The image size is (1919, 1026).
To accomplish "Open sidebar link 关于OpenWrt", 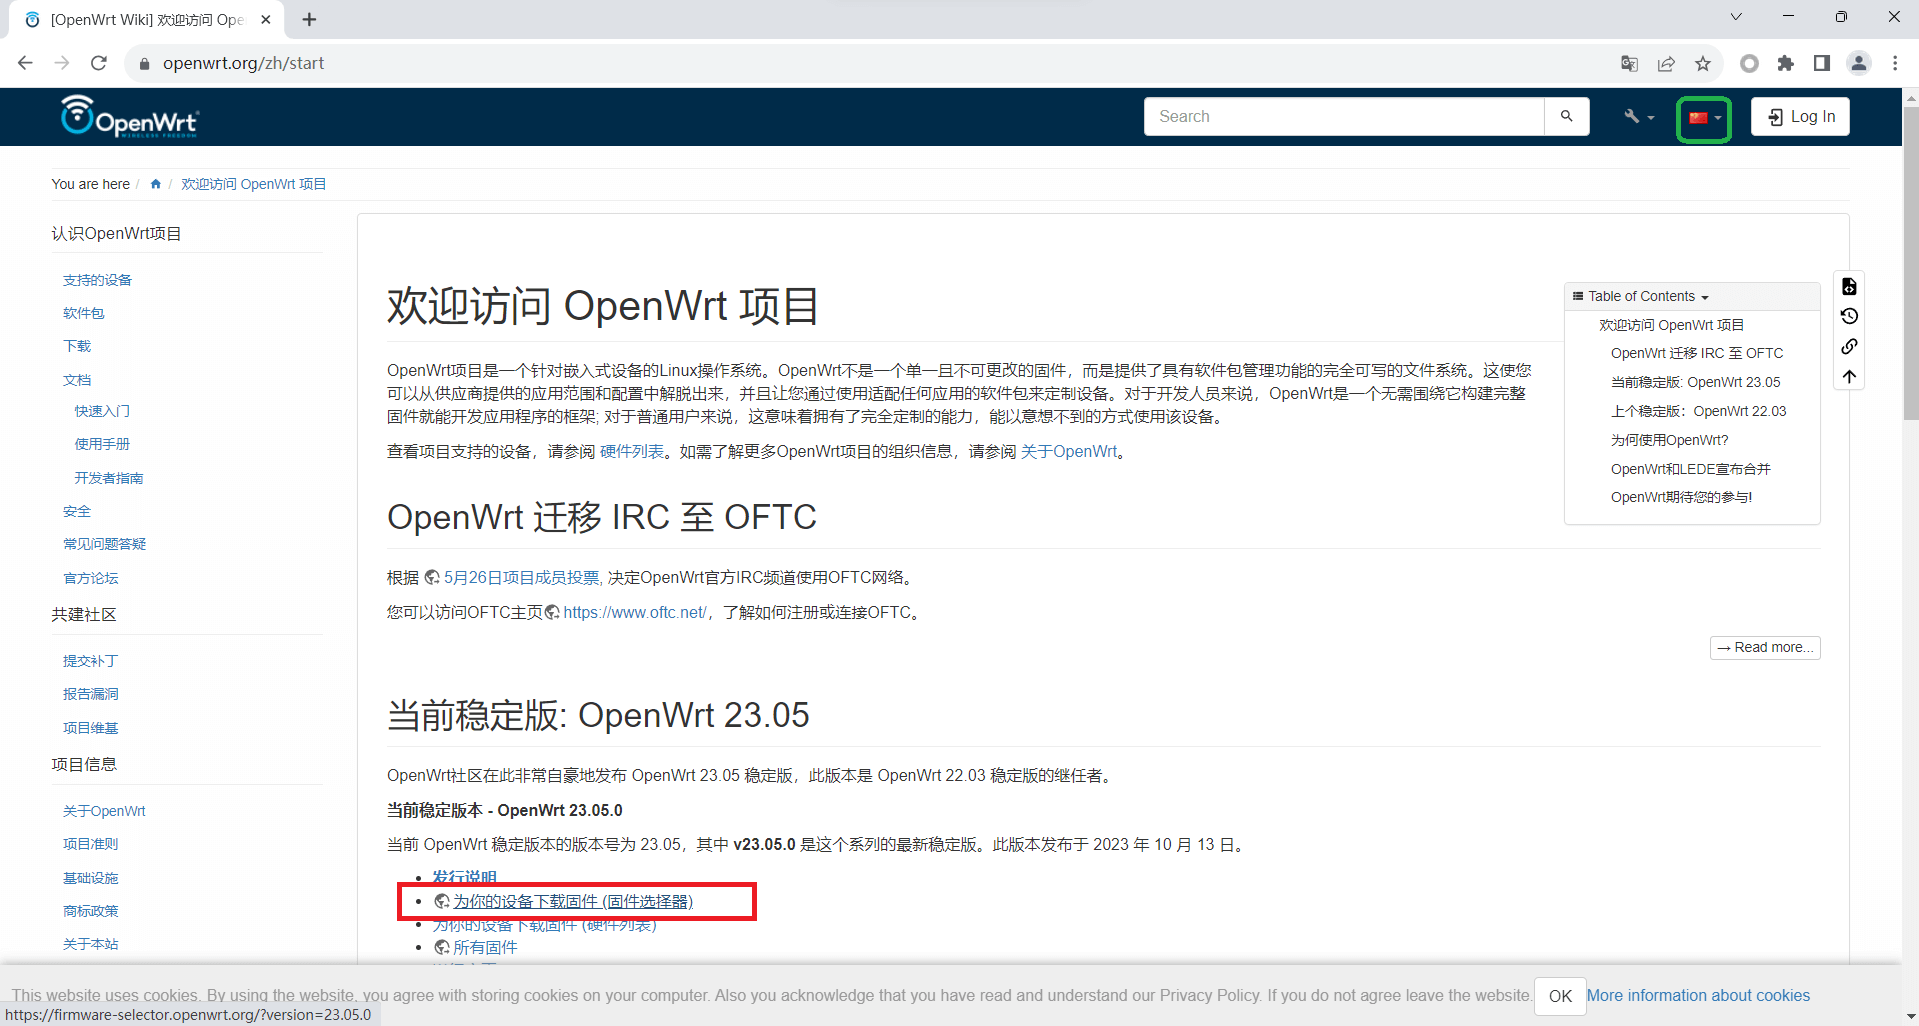I will pos(104,811).
